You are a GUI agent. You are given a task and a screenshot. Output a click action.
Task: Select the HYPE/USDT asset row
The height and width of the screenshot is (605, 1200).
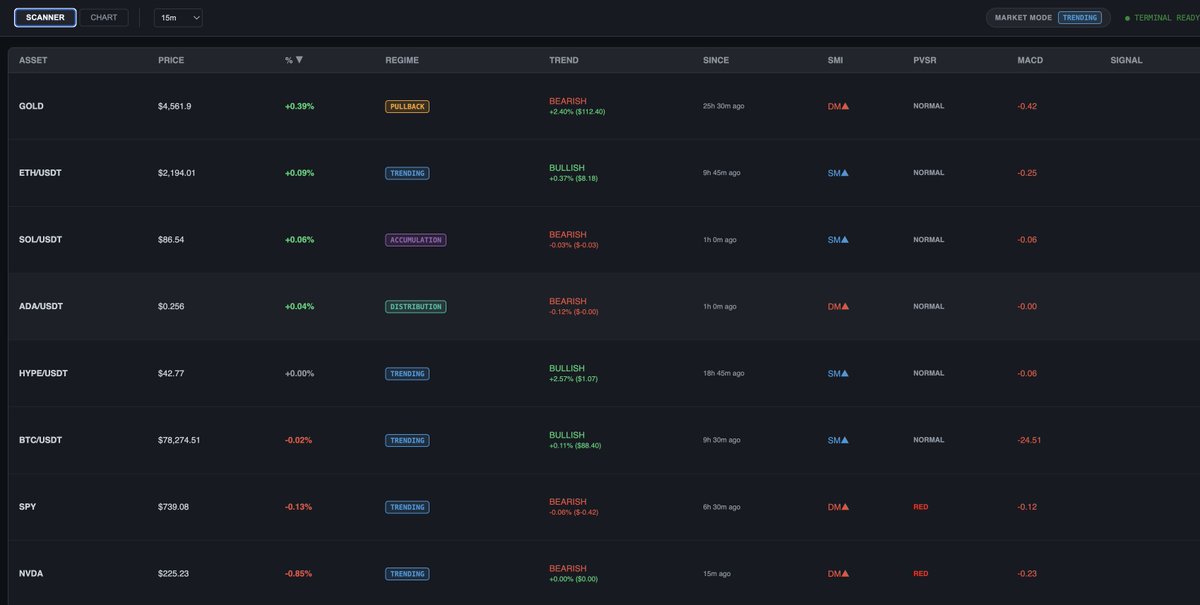604,374
